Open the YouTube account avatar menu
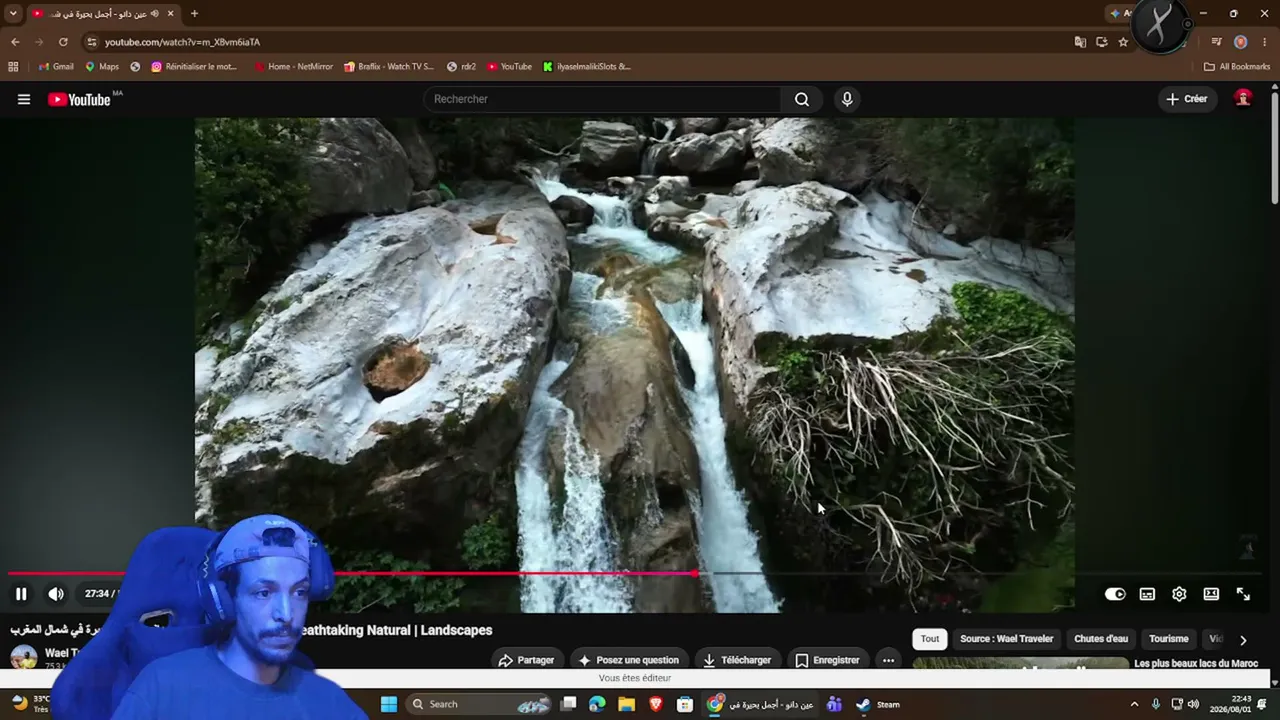 click(x=1243, y=98)
